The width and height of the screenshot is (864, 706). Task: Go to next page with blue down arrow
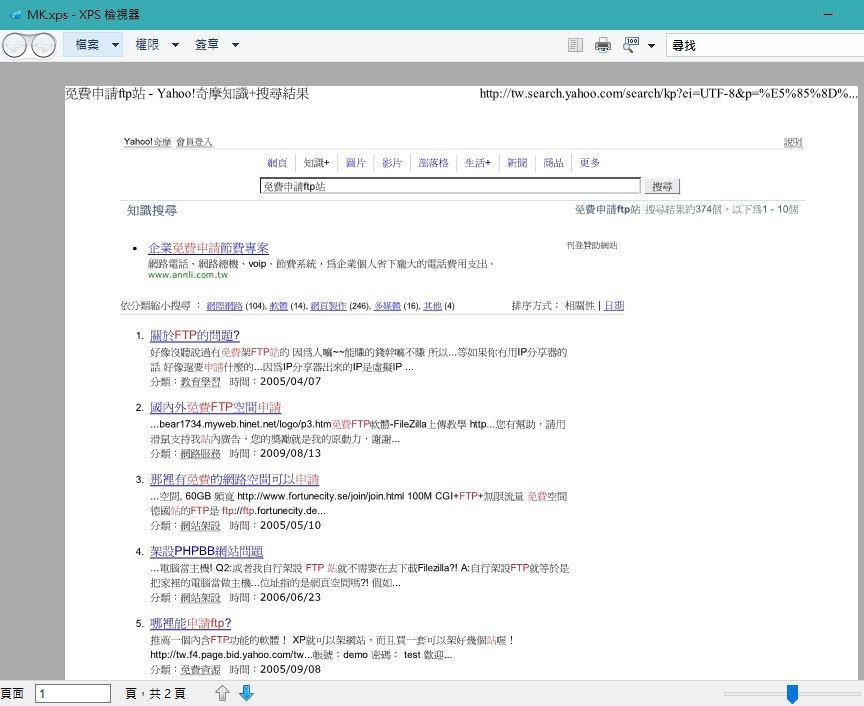pyautogui.click(x=247, y=693)
